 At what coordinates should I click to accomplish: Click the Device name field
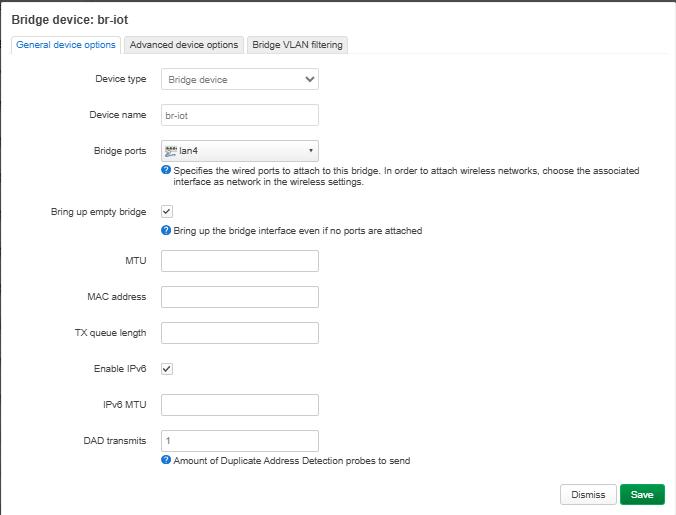pyautogui.click(x=240, y=115)
